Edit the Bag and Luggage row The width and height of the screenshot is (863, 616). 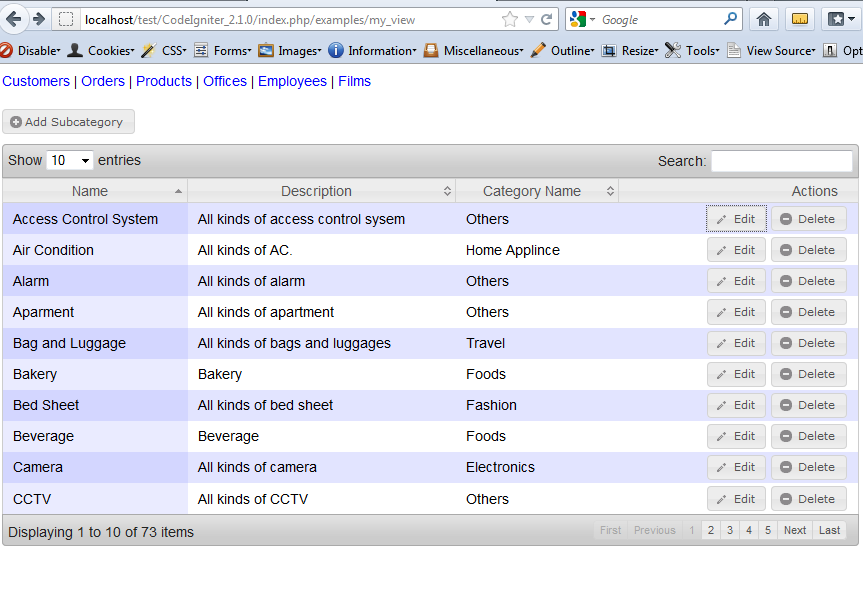click(736, 343)
